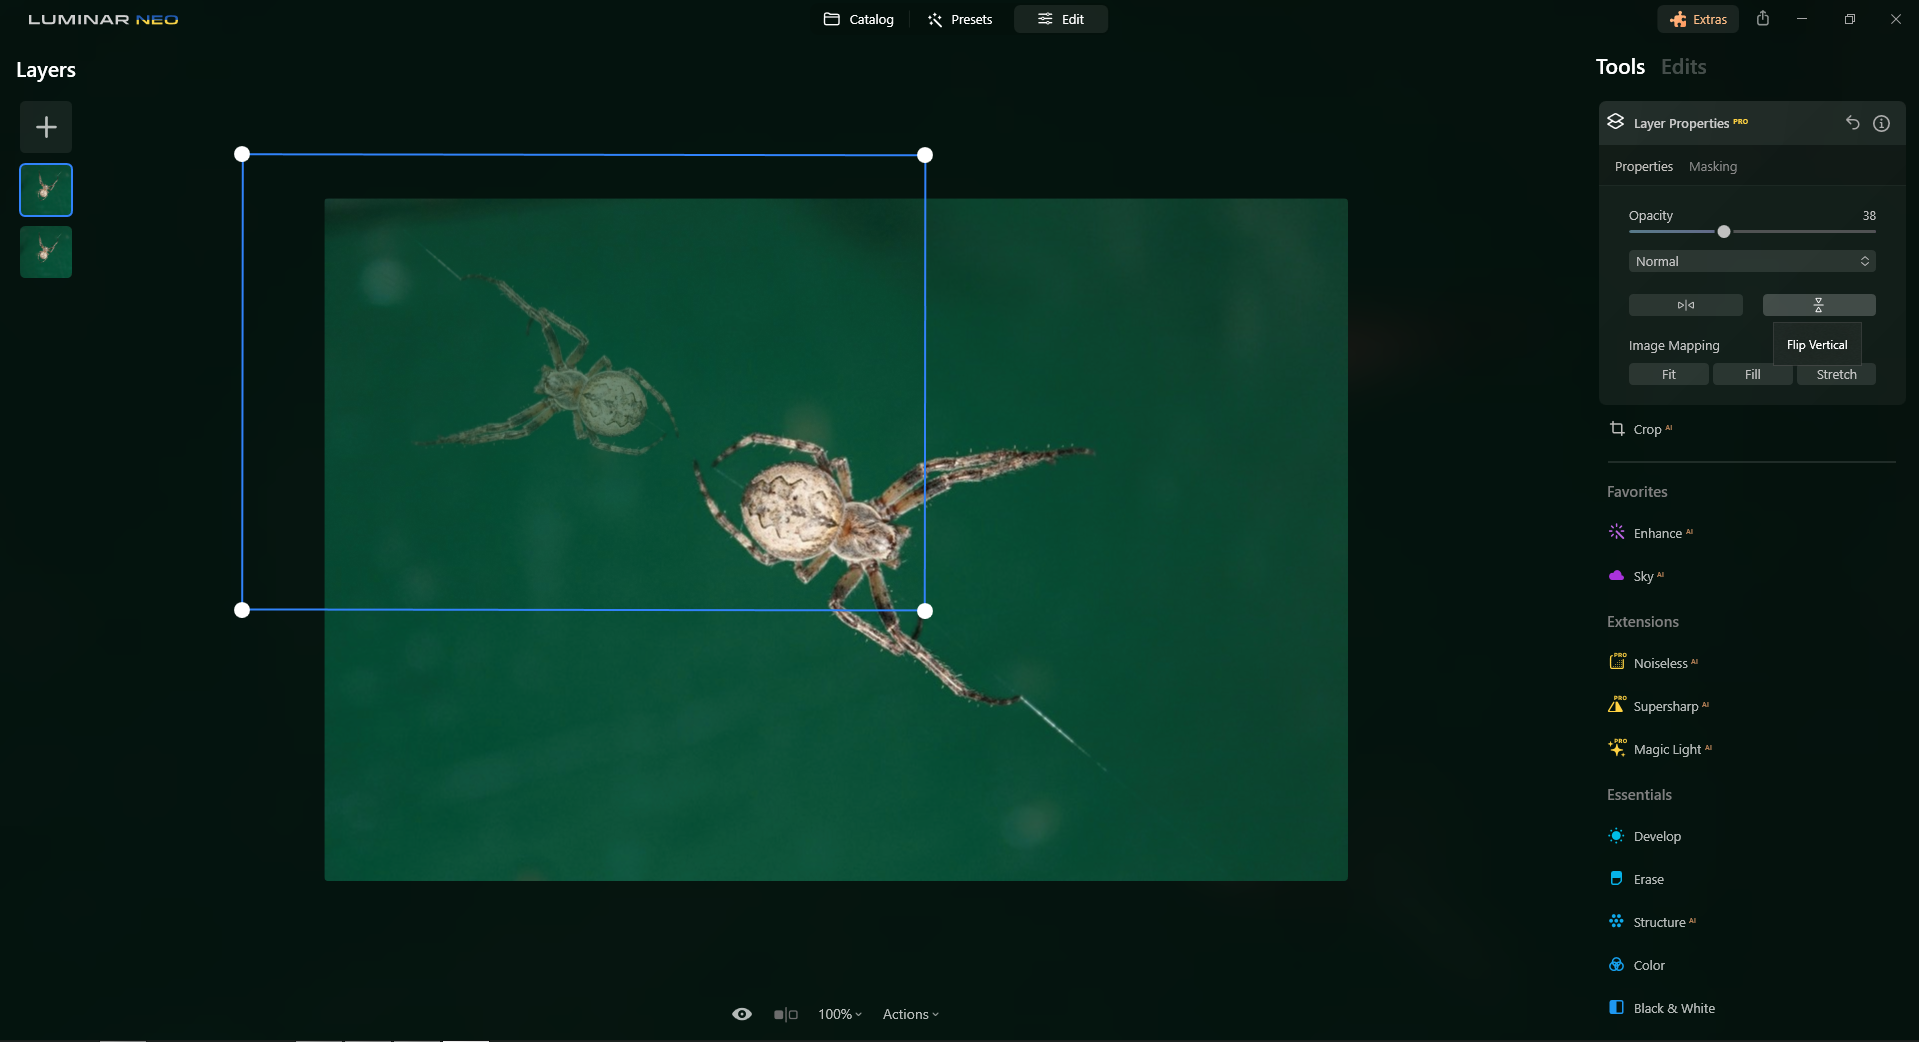Open the Develop tool
The height and width of the screenshot is (1042, 1919).
[x=1645, y=836]
